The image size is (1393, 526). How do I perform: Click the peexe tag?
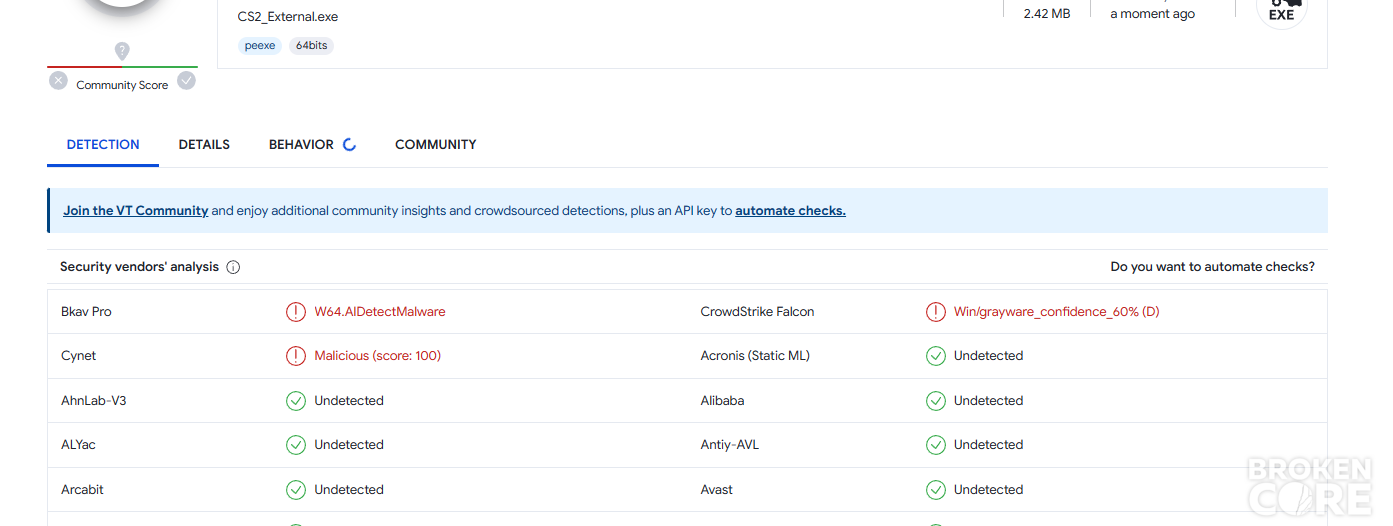click(x=260, y=46)
